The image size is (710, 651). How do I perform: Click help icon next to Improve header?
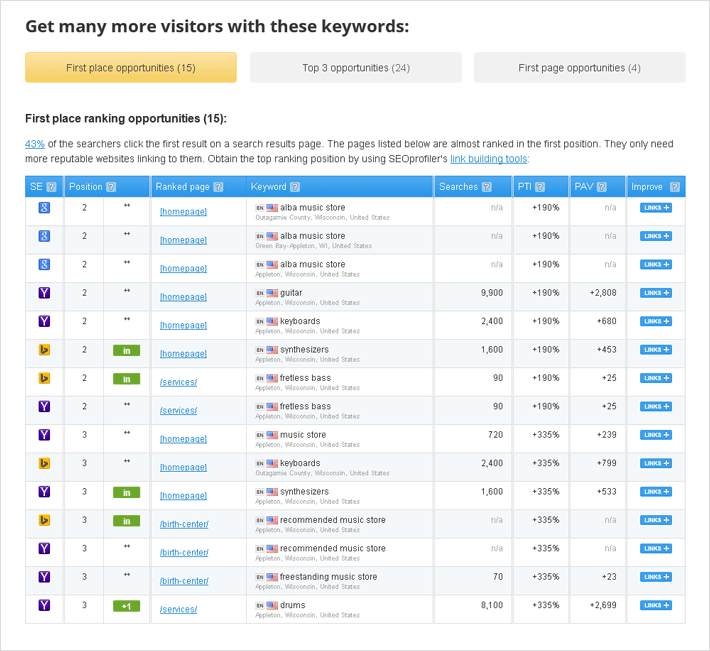(675, 187)
